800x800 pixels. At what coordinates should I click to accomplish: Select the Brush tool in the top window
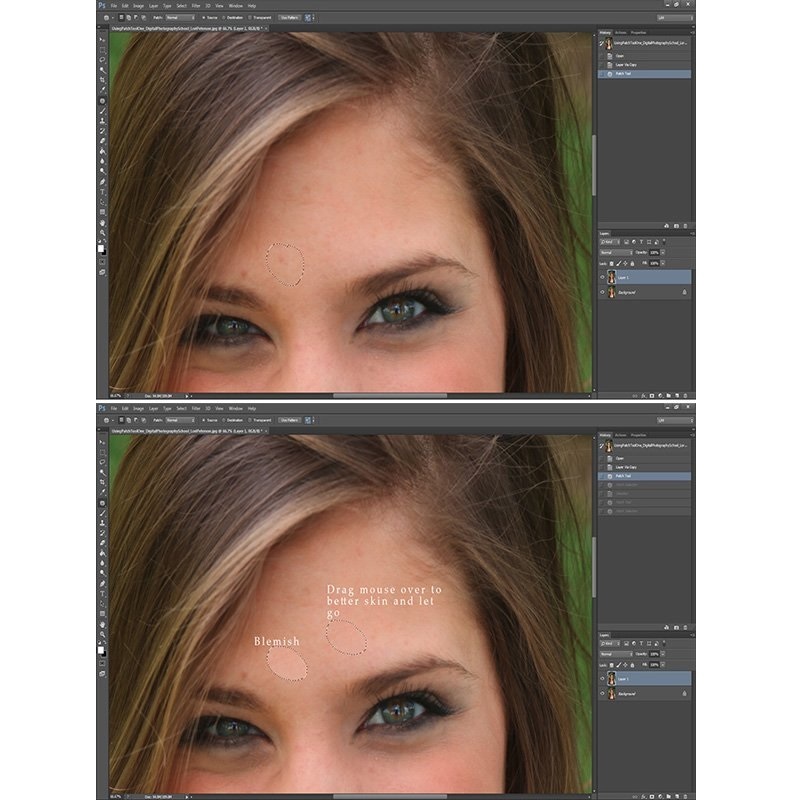103,111
